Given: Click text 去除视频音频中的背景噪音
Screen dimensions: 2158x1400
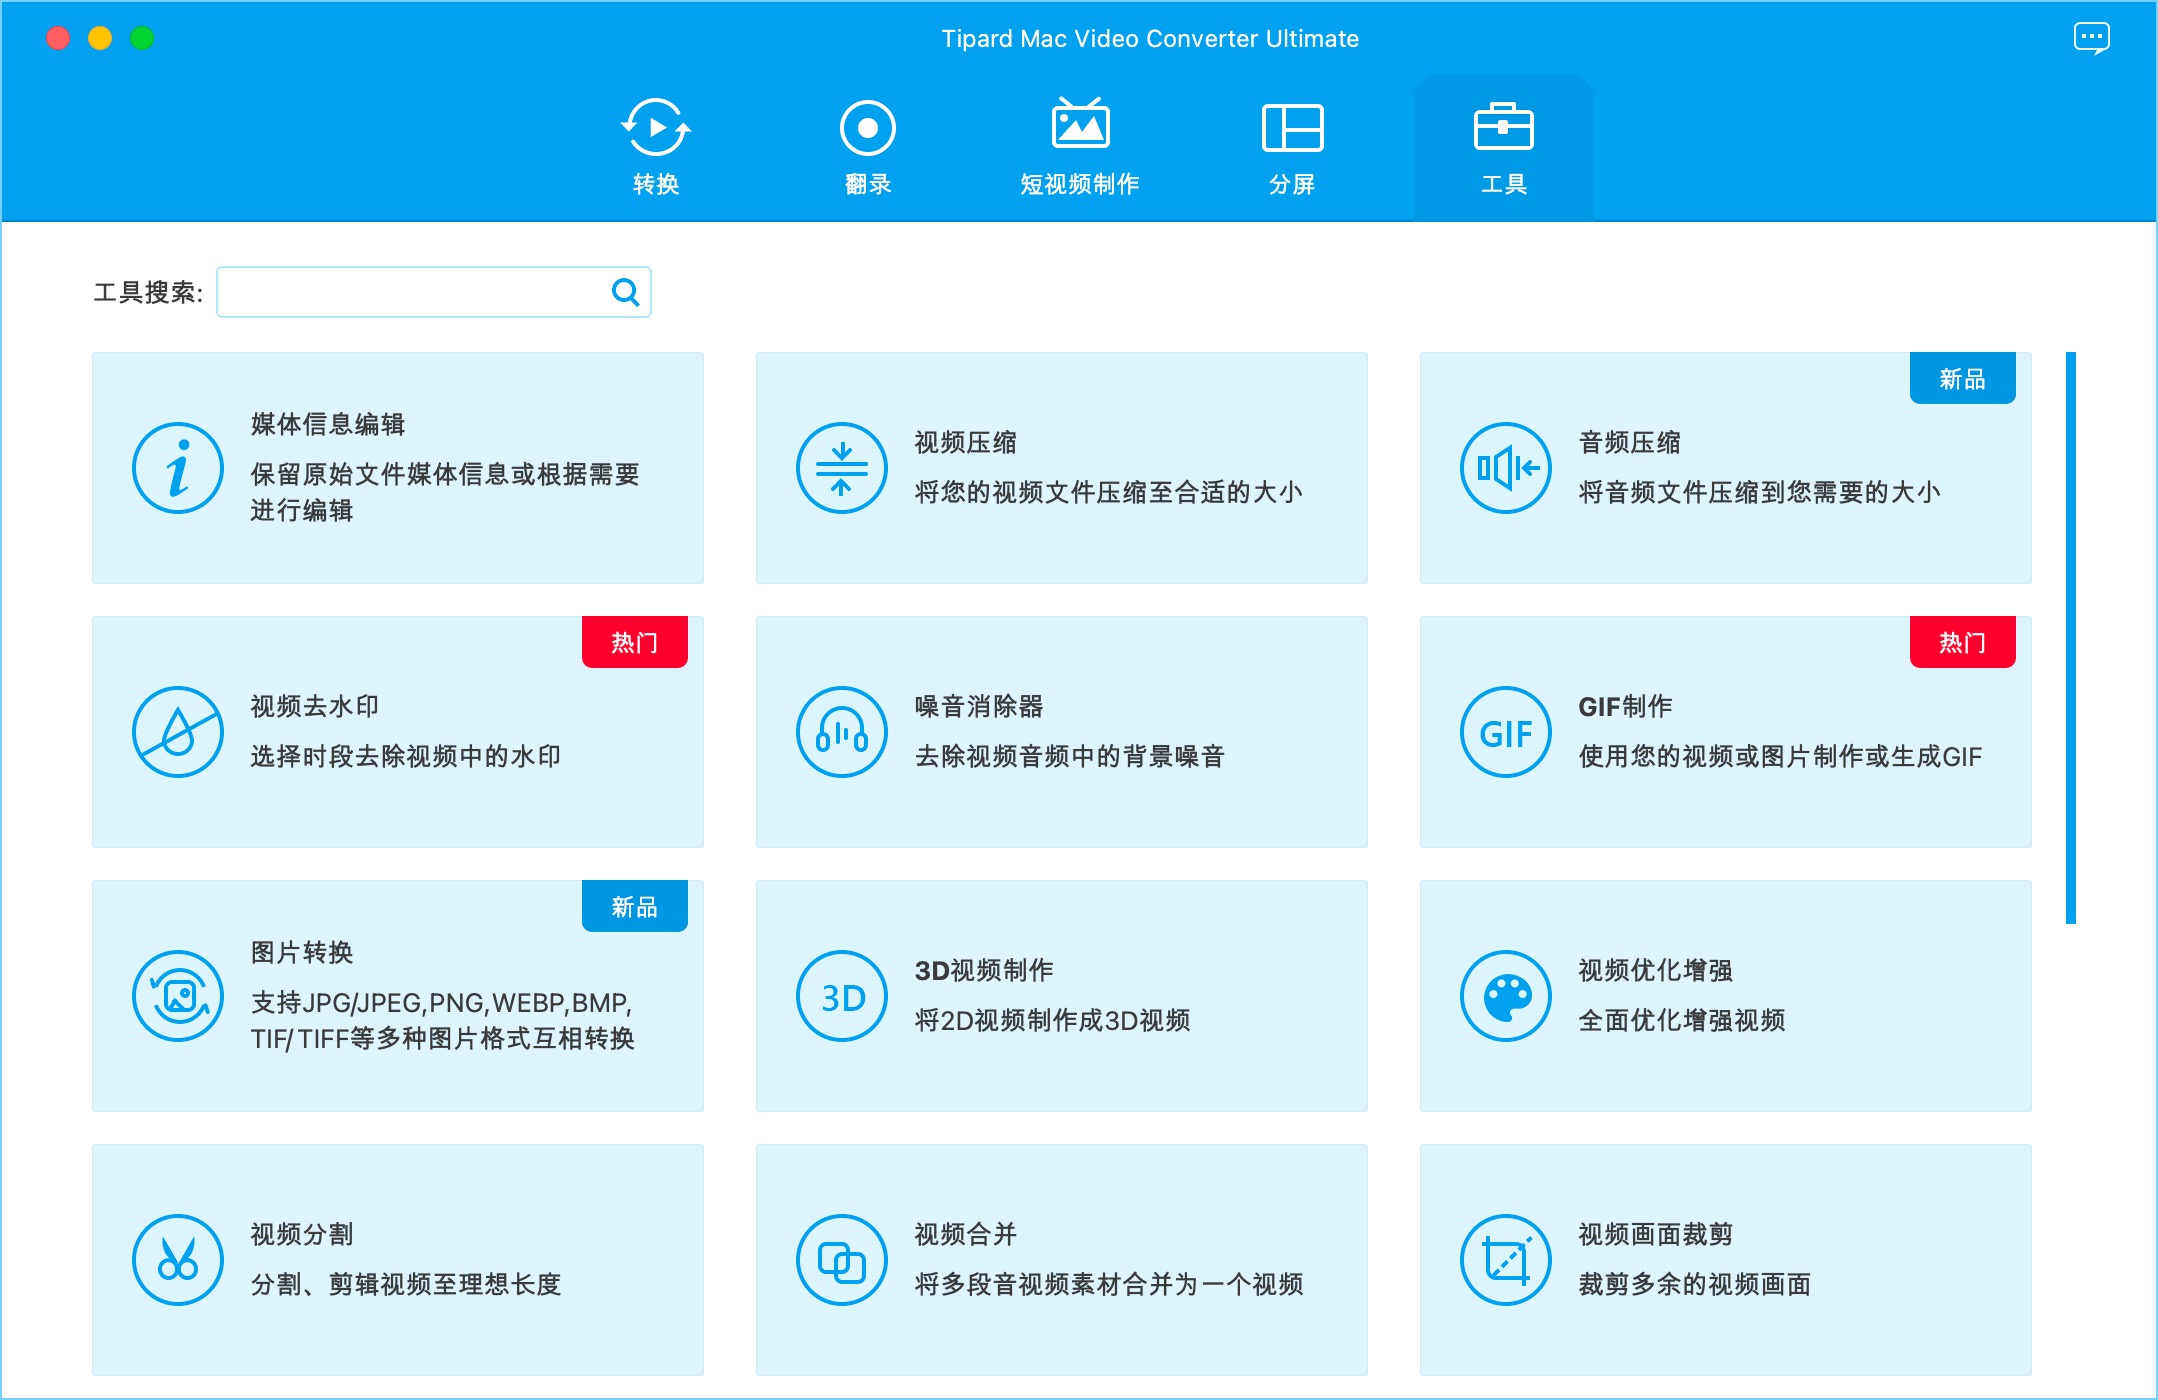Looking at the screenshot, I should point(1070,756).
